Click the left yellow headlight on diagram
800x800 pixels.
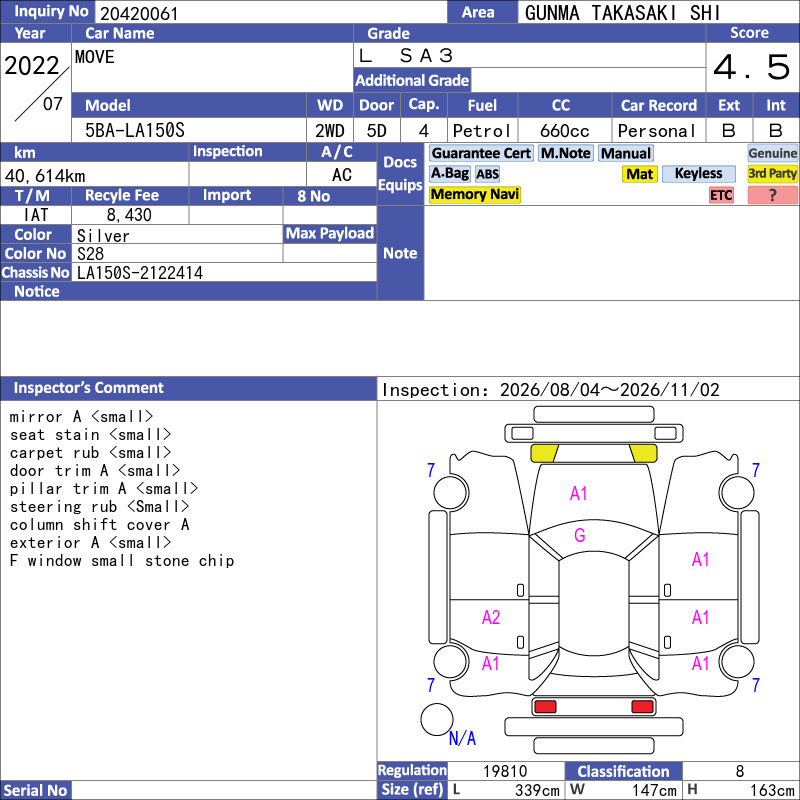[x=544, y=453]
